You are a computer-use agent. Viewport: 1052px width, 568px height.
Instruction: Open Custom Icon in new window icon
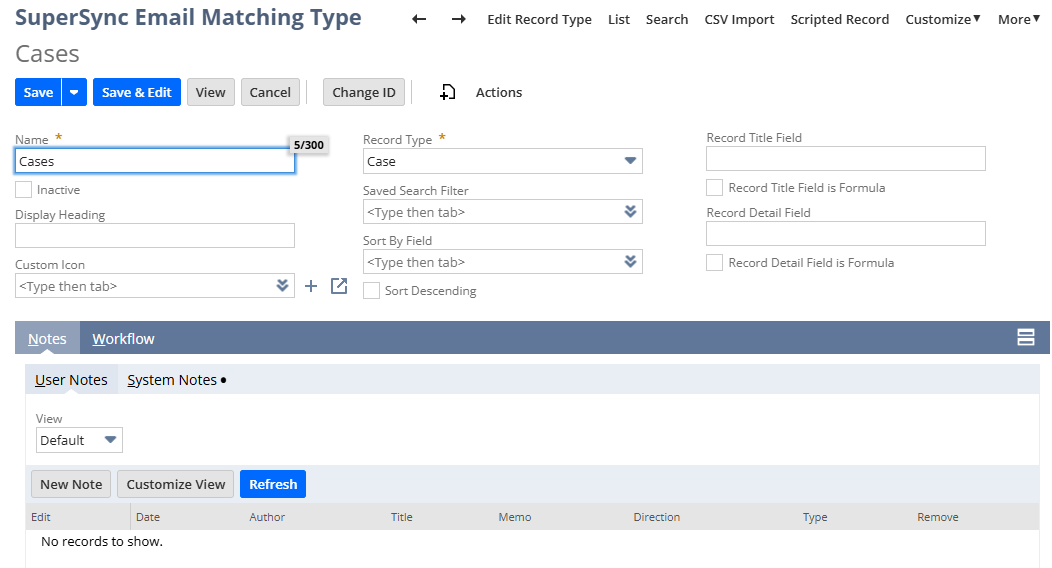(339, 286)
